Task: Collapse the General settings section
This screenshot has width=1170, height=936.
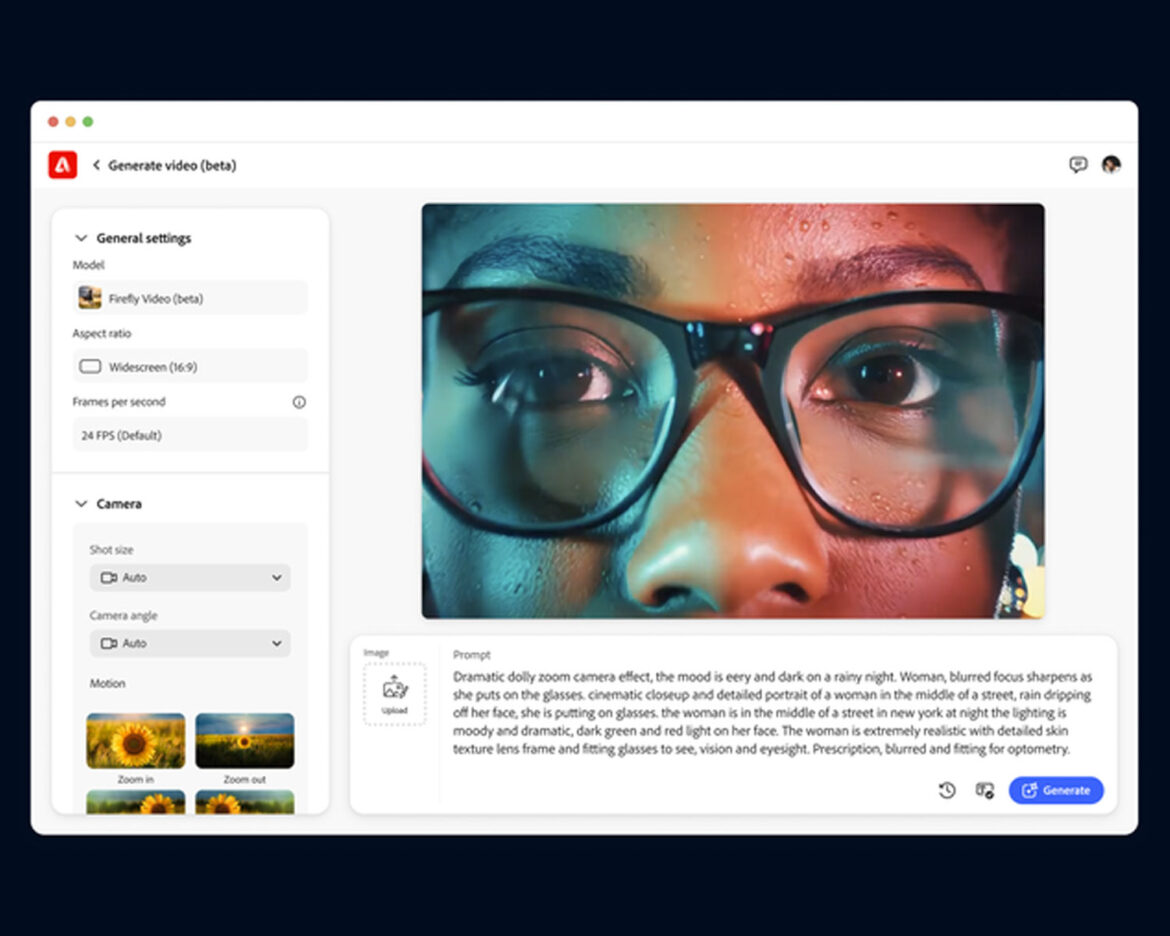Action: click(81, 238)
